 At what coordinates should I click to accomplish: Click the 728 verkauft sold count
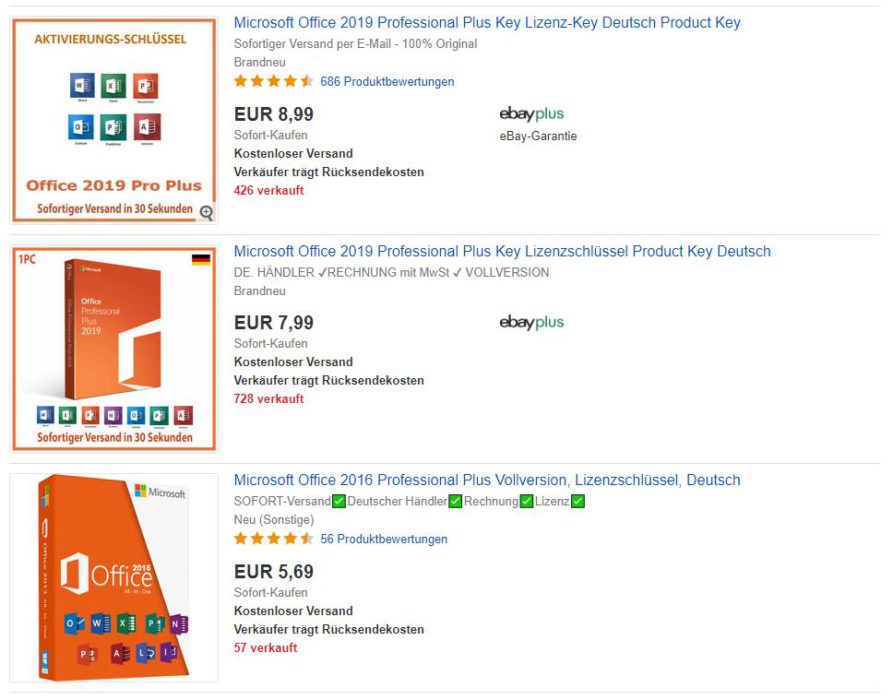point(268,399)
